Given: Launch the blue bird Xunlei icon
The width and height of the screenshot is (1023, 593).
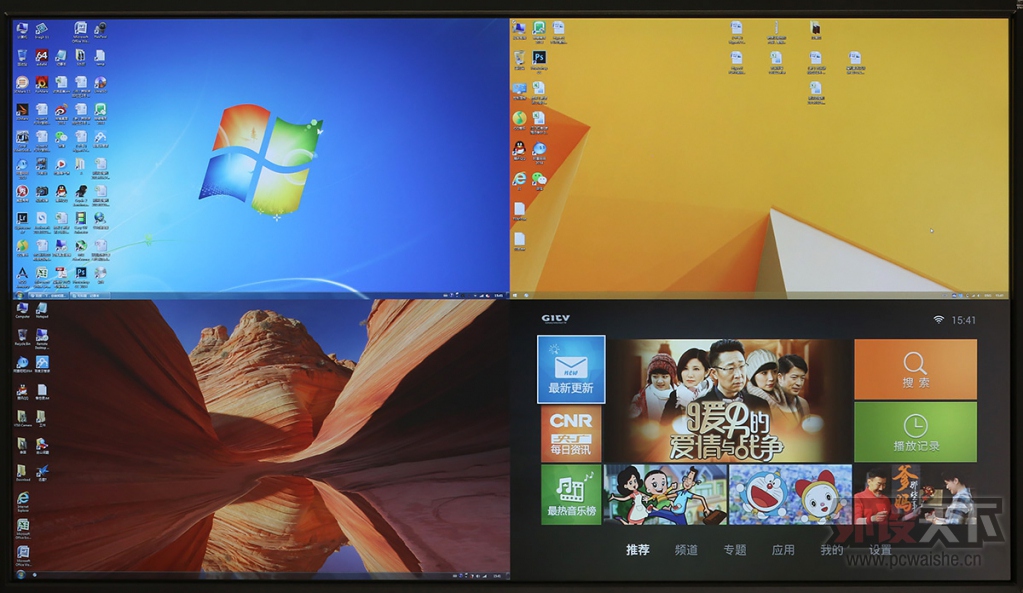Looking at the screenshot, I should [42, 469].
